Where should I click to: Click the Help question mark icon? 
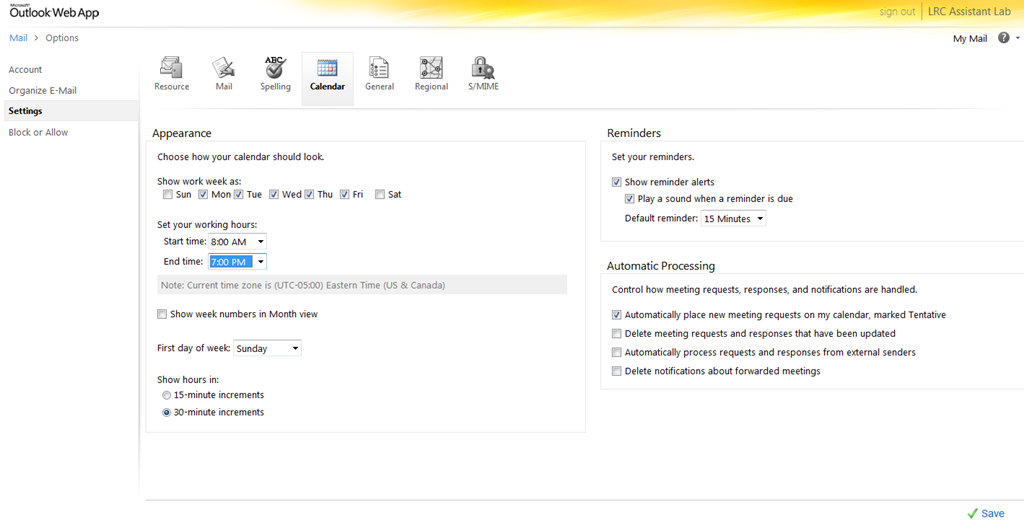click(x=1003, y=38)
